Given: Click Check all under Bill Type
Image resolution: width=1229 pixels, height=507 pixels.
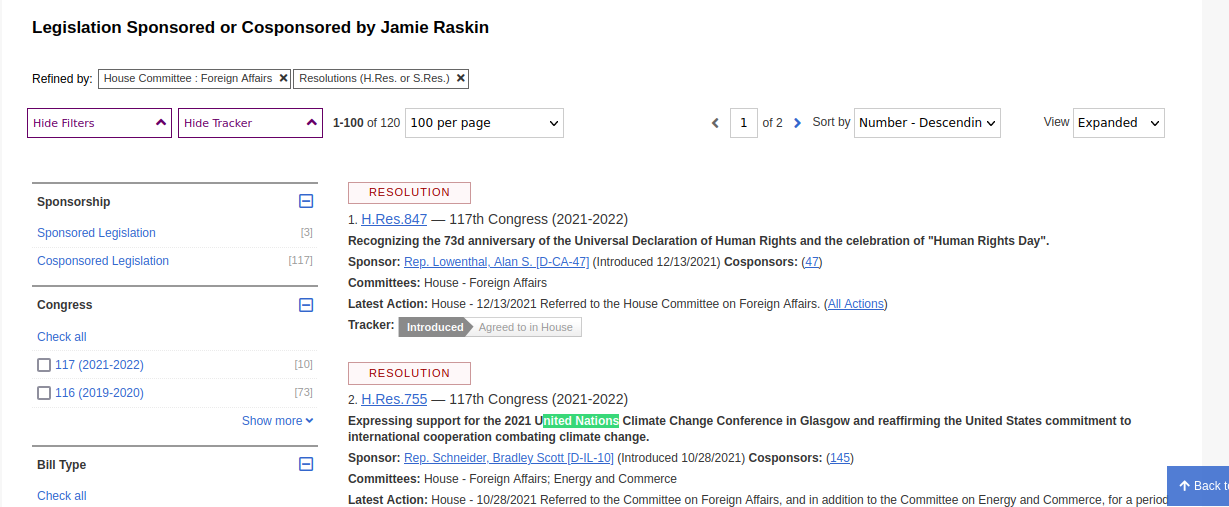Looking at the screenshot, I should [x=62, y=496].
